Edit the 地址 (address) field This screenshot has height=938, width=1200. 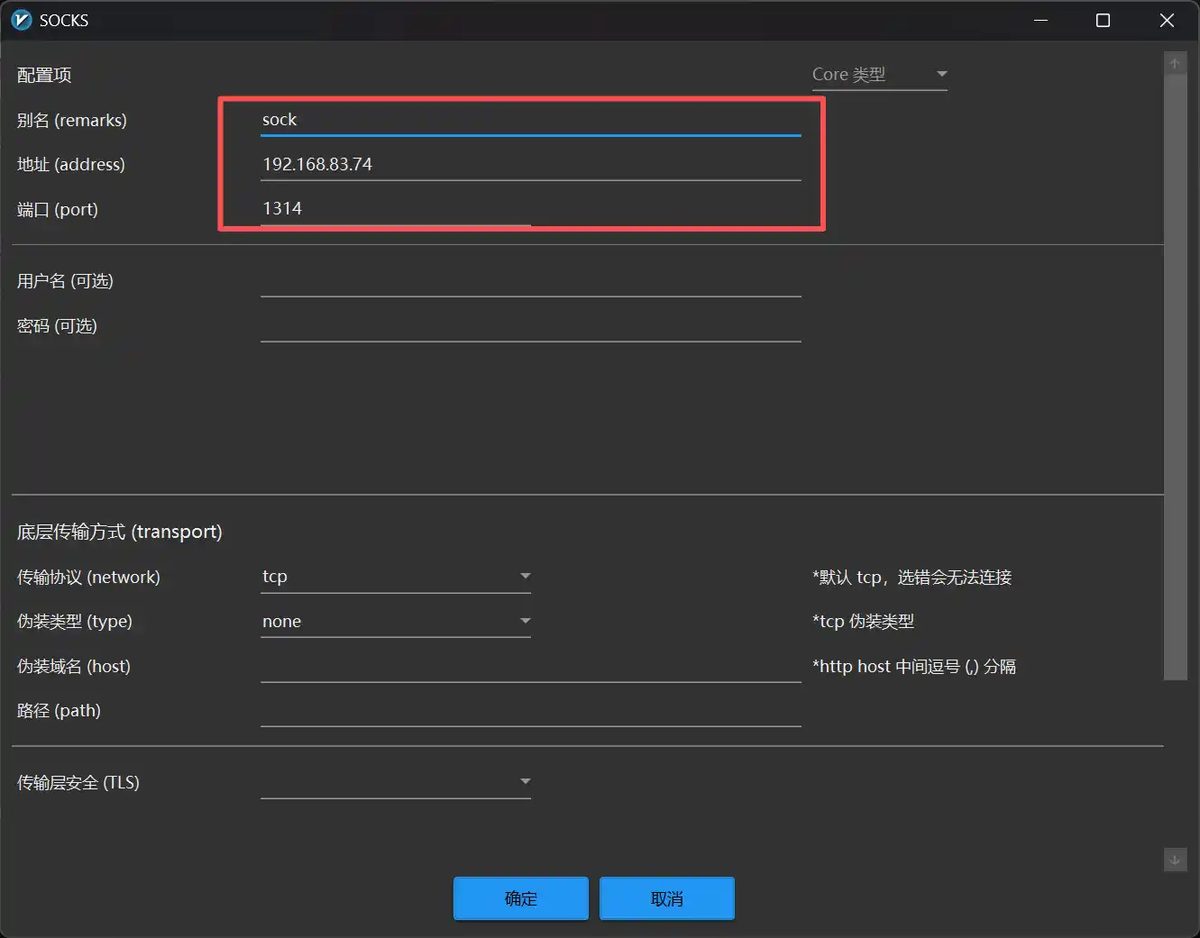tap(531, 165)
